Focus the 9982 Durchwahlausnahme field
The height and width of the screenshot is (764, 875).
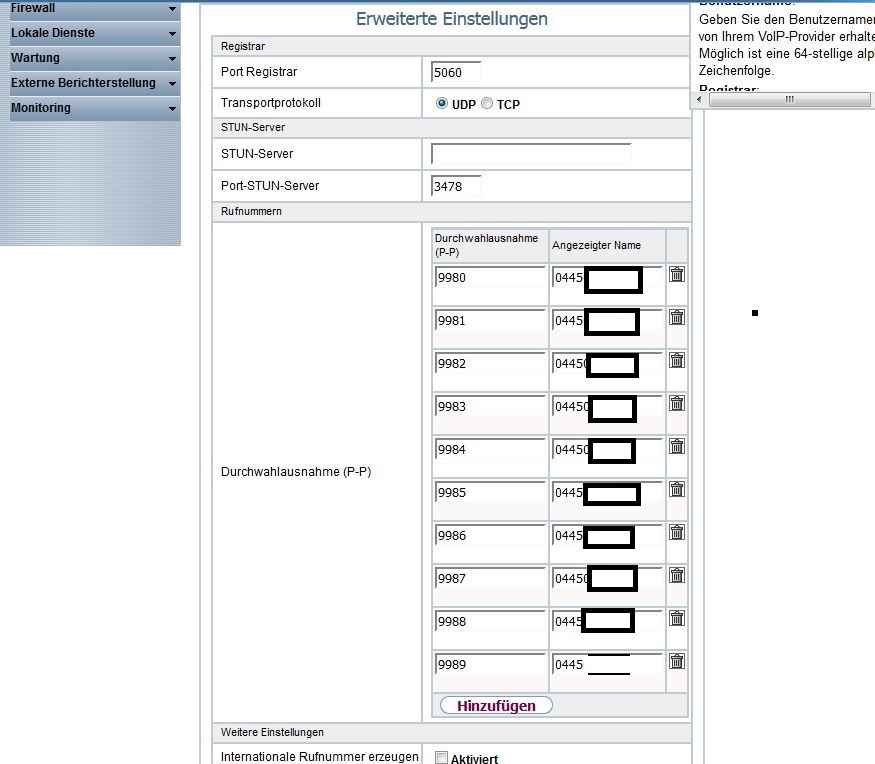pos(490,363)
